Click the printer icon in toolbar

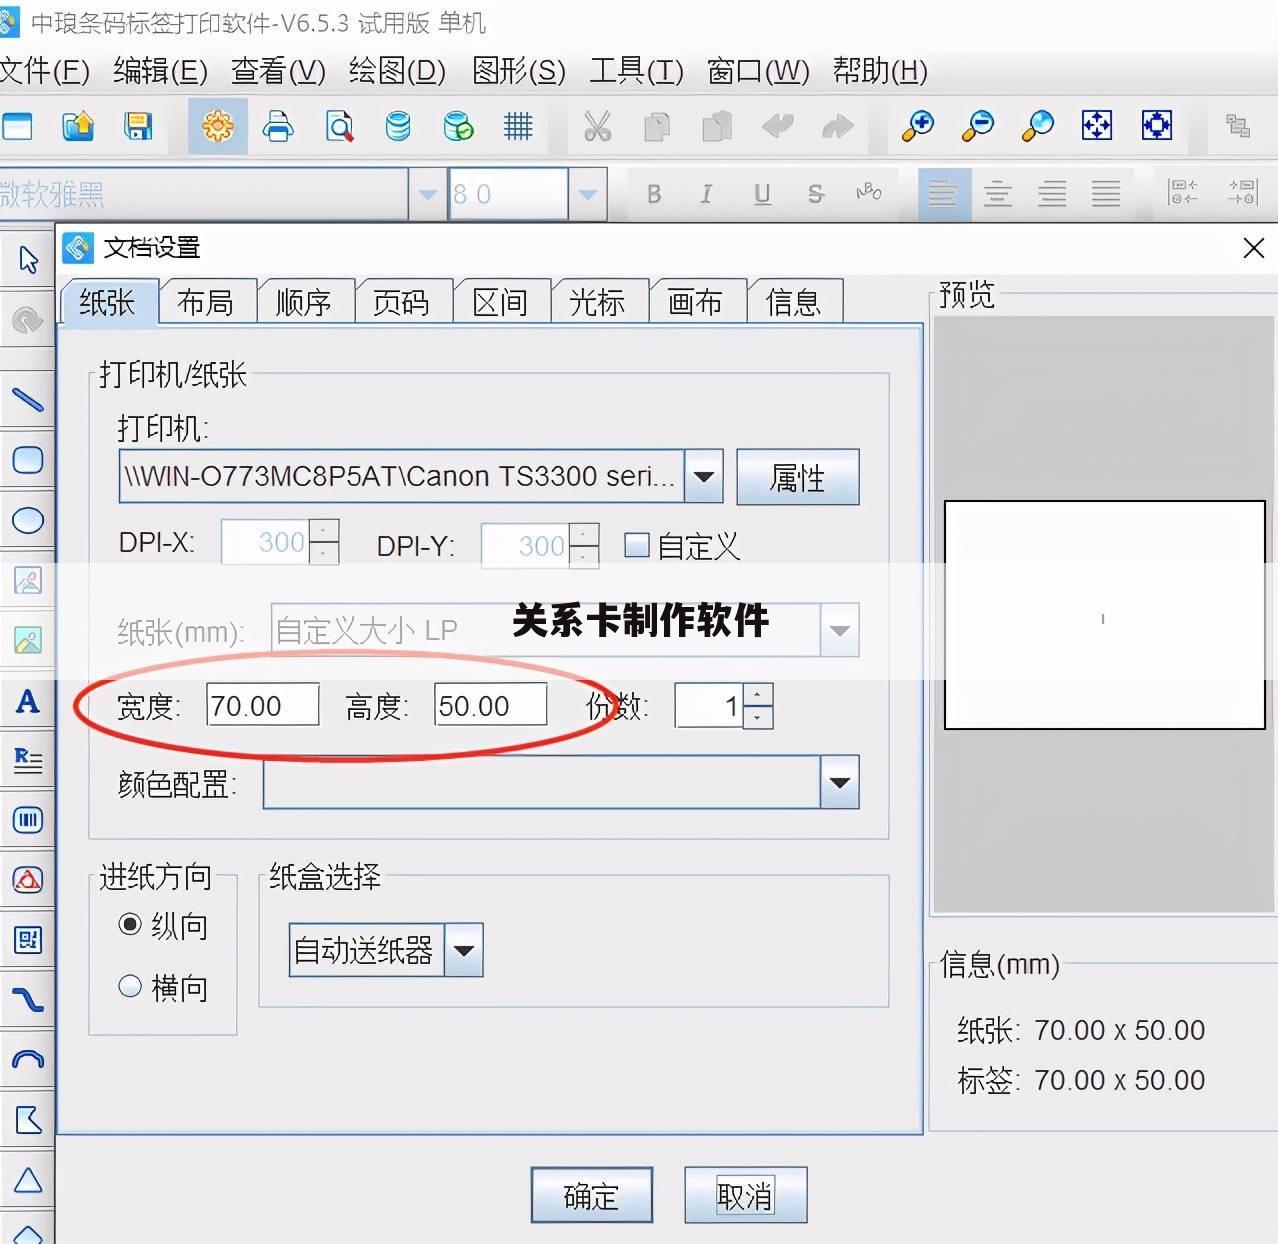coord(278,127)
